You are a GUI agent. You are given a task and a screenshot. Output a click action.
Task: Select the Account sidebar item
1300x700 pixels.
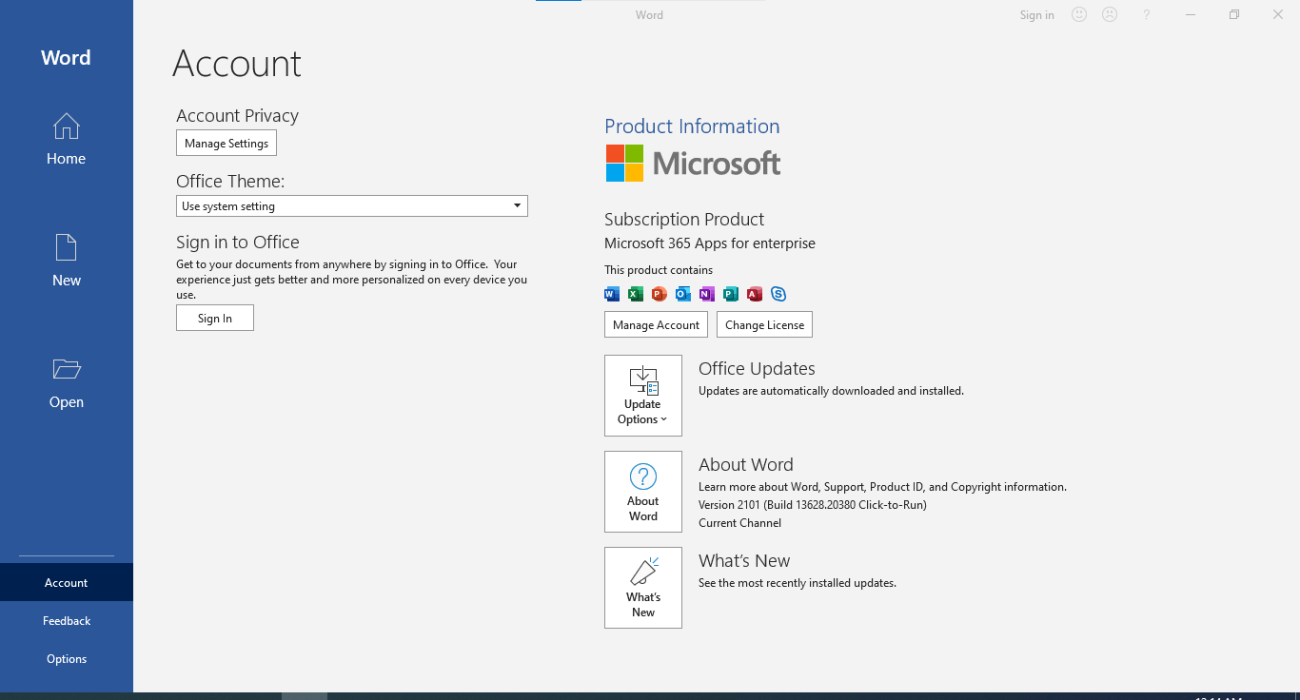pyautogui.click(x=66, y=582)
